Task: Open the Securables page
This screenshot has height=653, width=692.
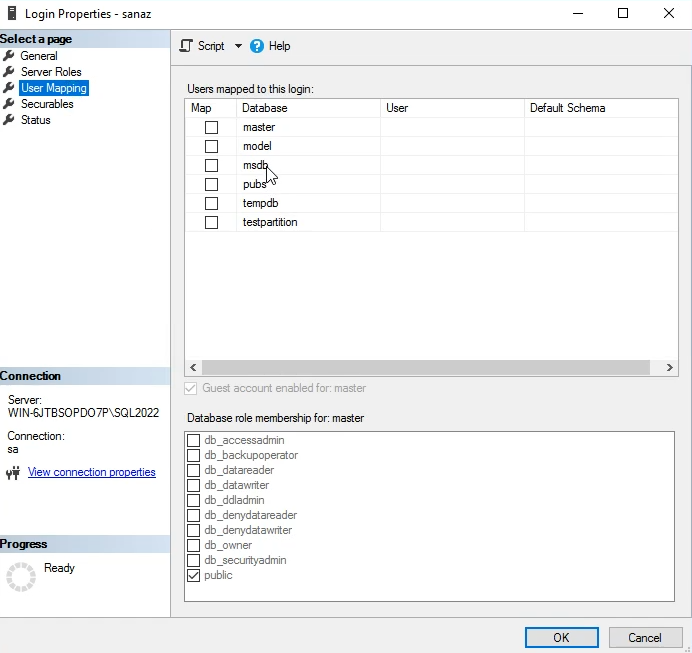Action: click(47, 104)
